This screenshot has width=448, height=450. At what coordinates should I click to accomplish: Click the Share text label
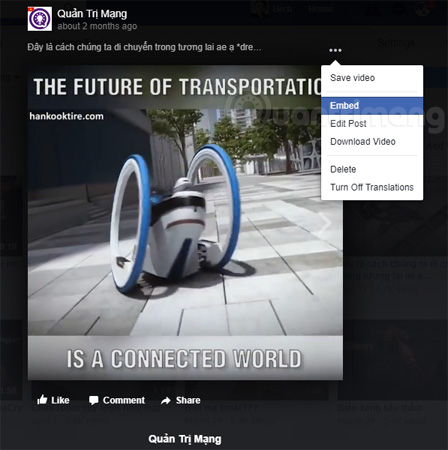click(x=188, y=400)
